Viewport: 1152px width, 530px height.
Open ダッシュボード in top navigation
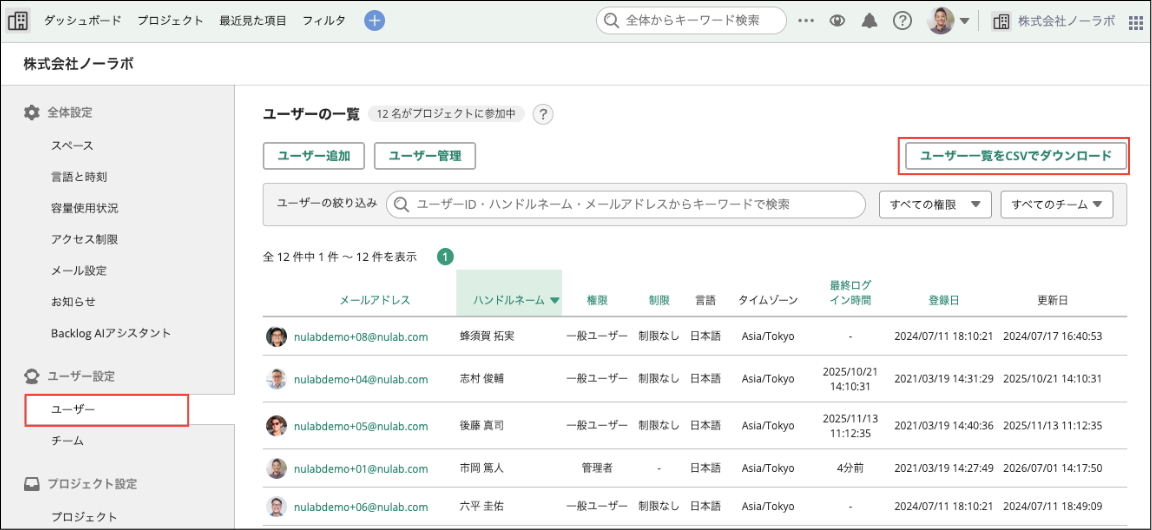tap(83, 21)
